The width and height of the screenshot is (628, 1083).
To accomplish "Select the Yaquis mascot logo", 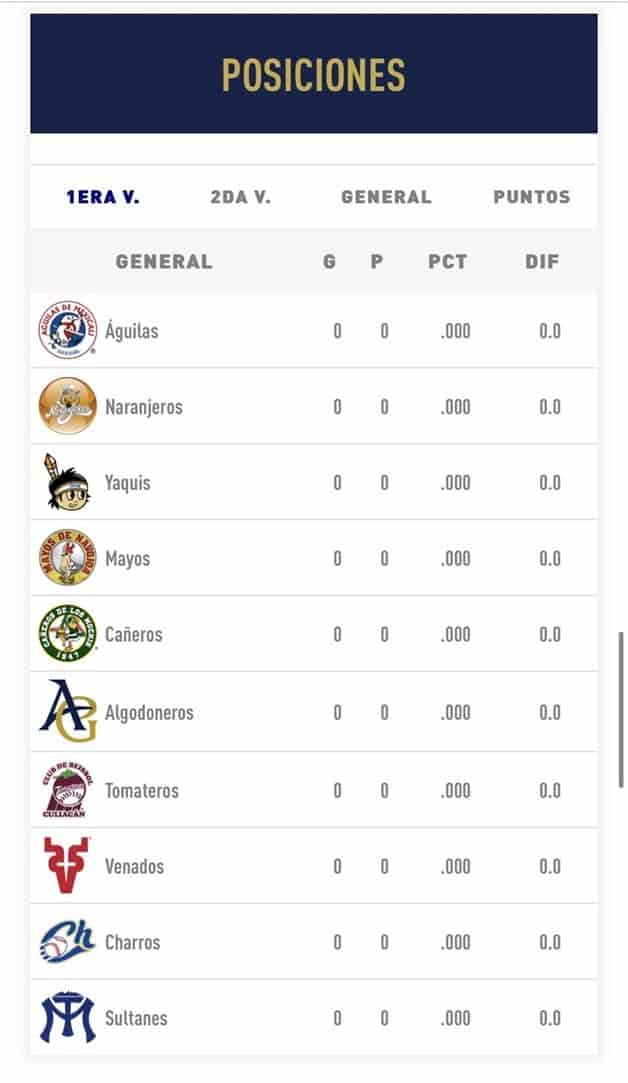I will pyautogui.click(x=68, y=482).
